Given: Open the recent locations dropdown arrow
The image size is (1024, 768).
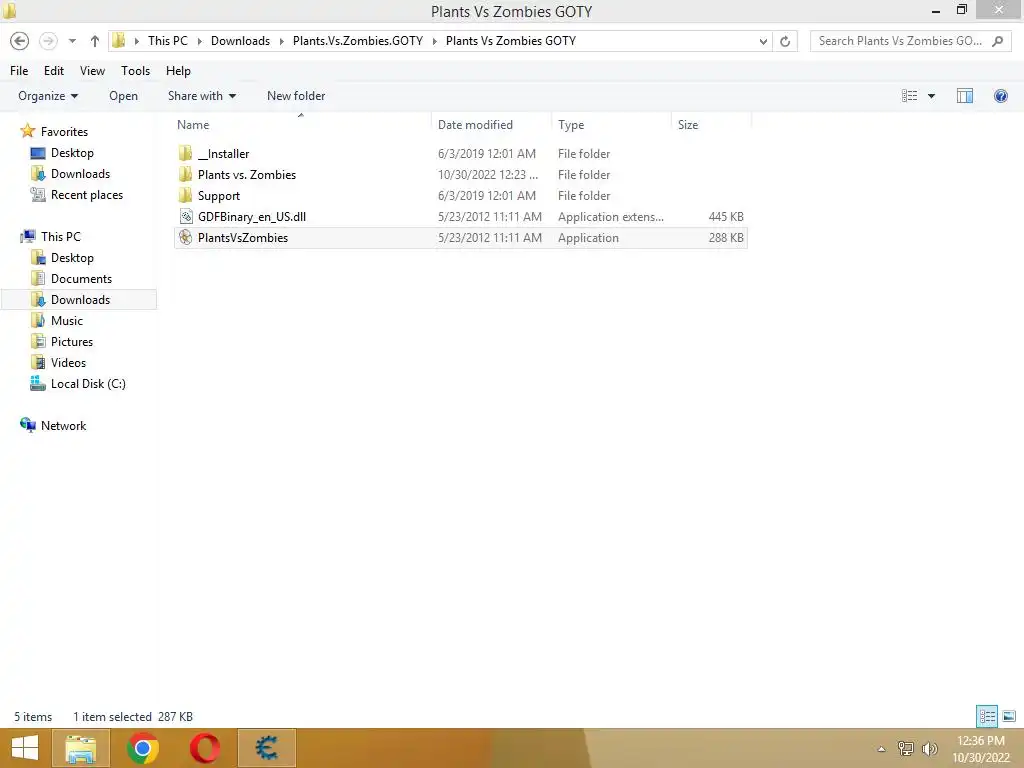Looking at the screenshot, I should [72, 41].
